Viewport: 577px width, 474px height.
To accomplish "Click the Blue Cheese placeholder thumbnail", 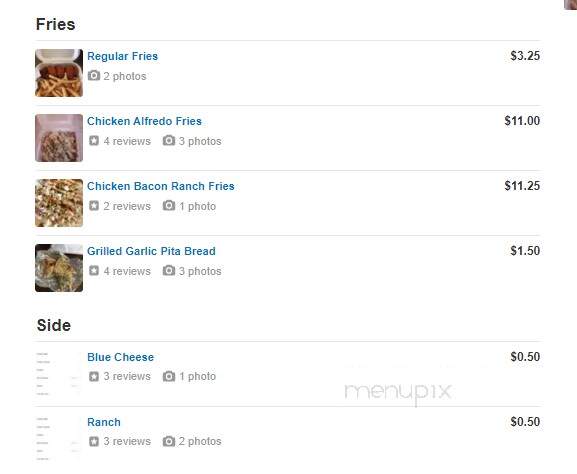I will (59, 374).
